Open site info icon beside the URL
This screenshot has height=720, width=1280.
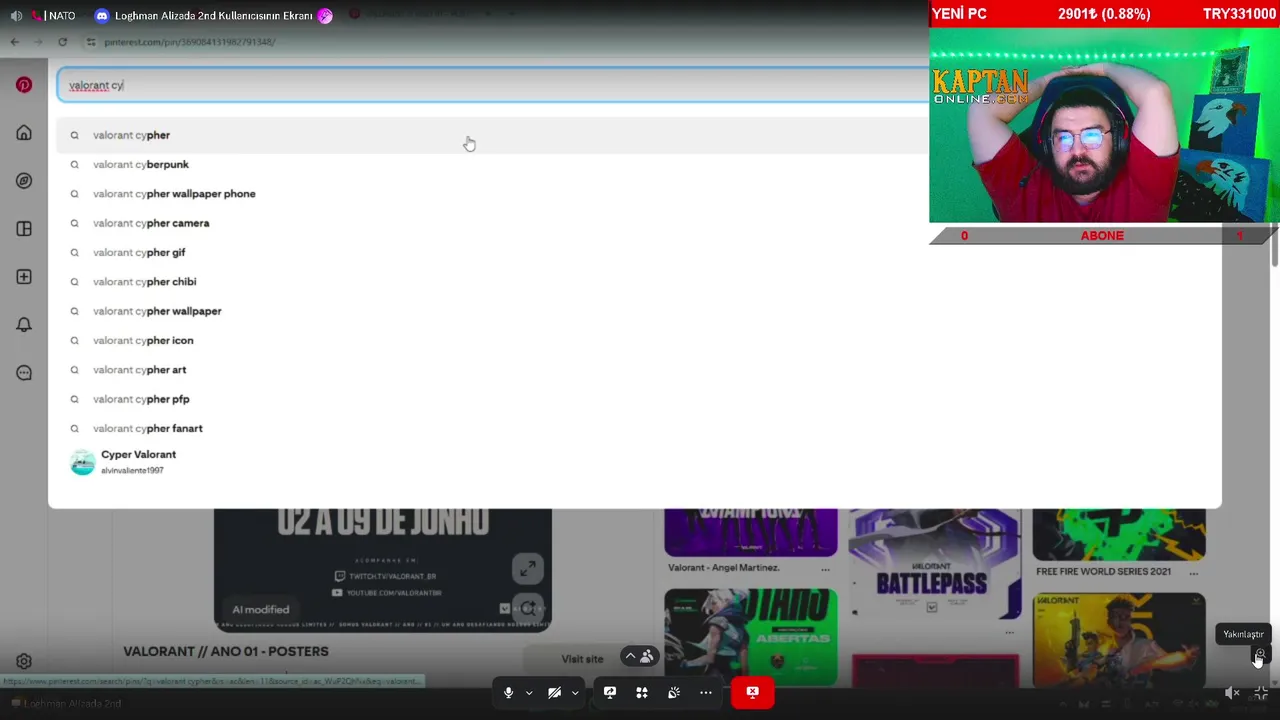[x=90, y=42]
